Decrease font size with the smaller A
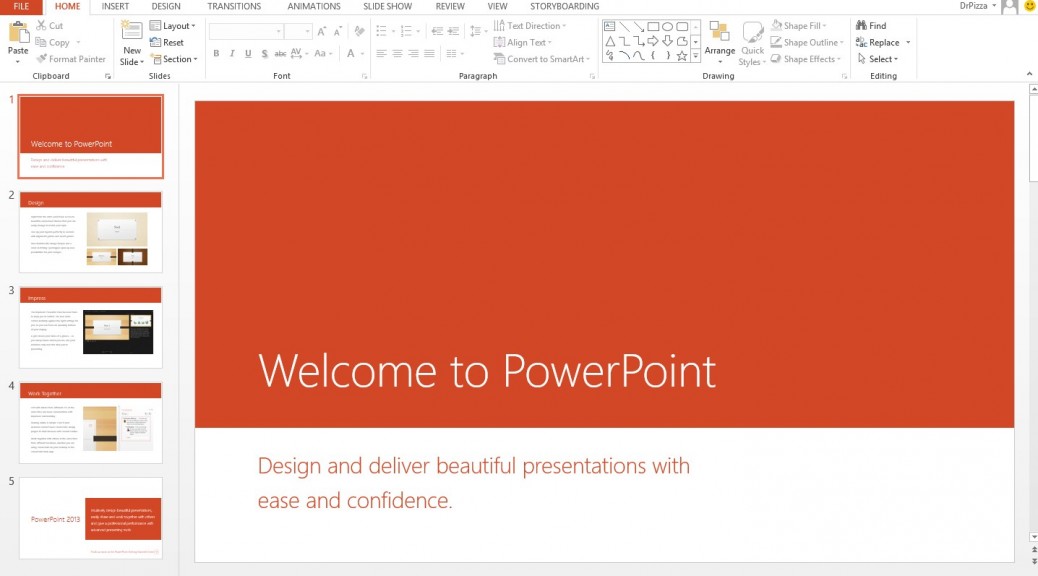 pos(338,31)
